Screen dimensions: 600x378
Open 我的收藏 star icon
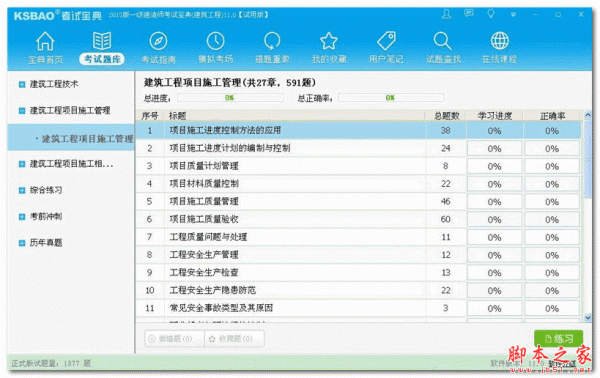tap(329, 41)
